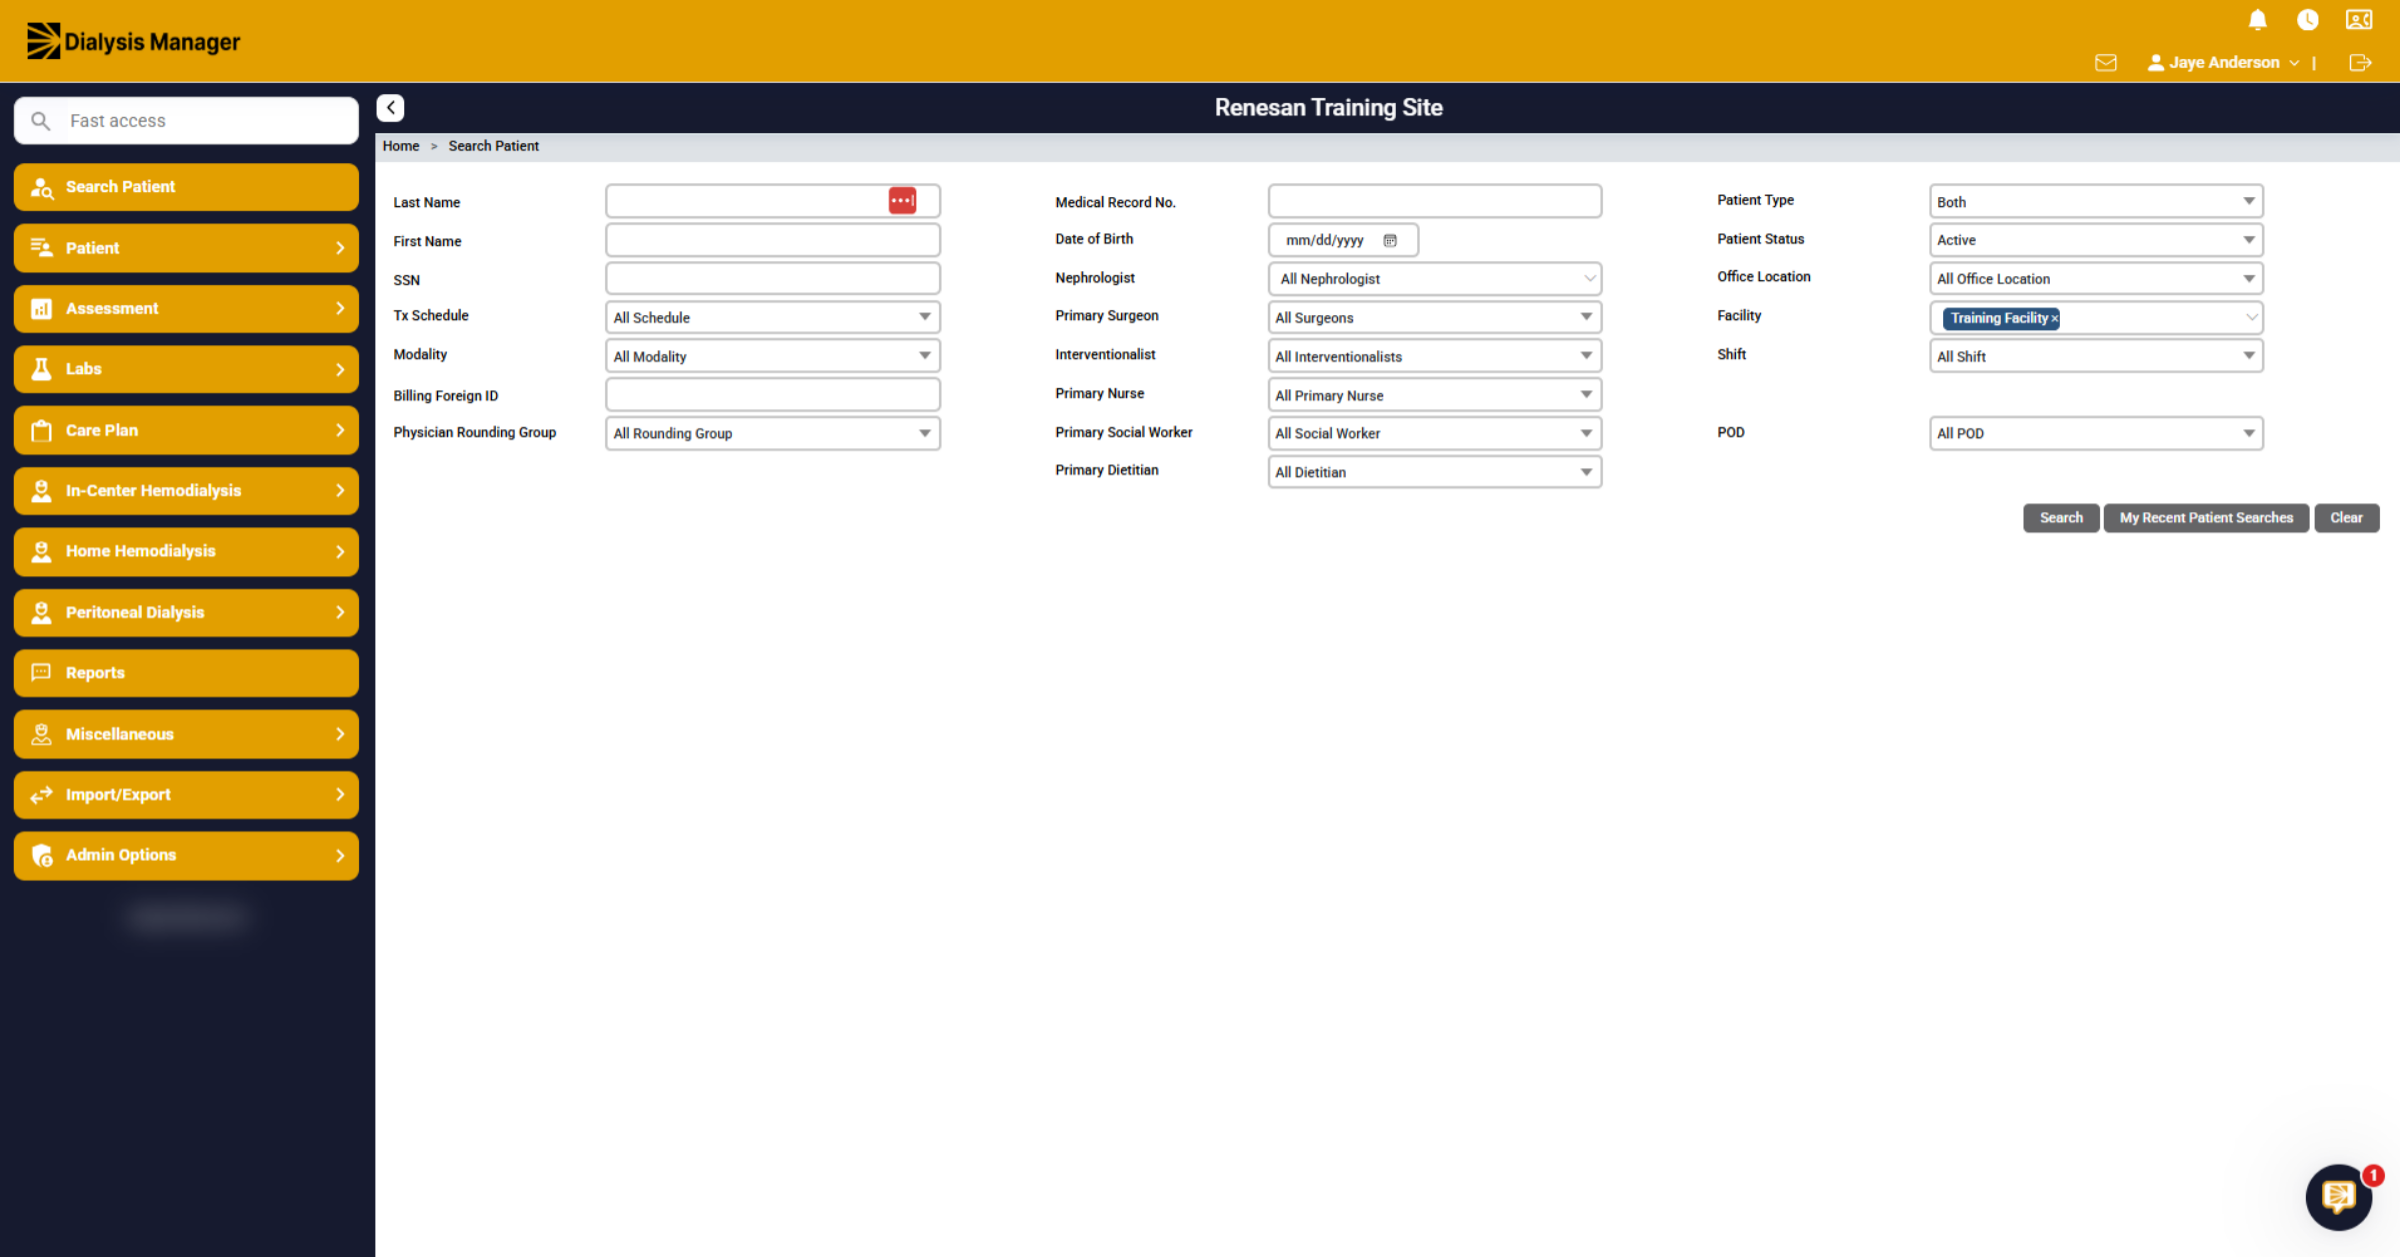Open the Modality dropdown
This screenshot has height=1257, width=2400.
pos(772,356)
